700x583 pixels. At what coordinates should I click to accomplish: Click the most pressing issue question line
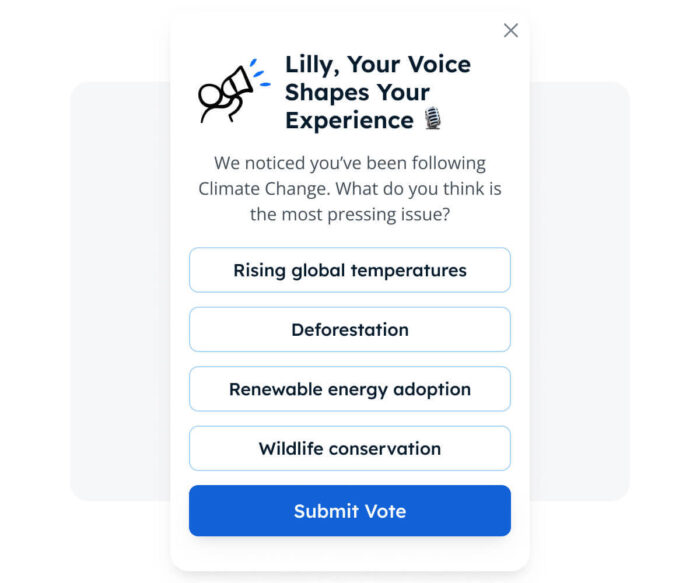[350, 214]
